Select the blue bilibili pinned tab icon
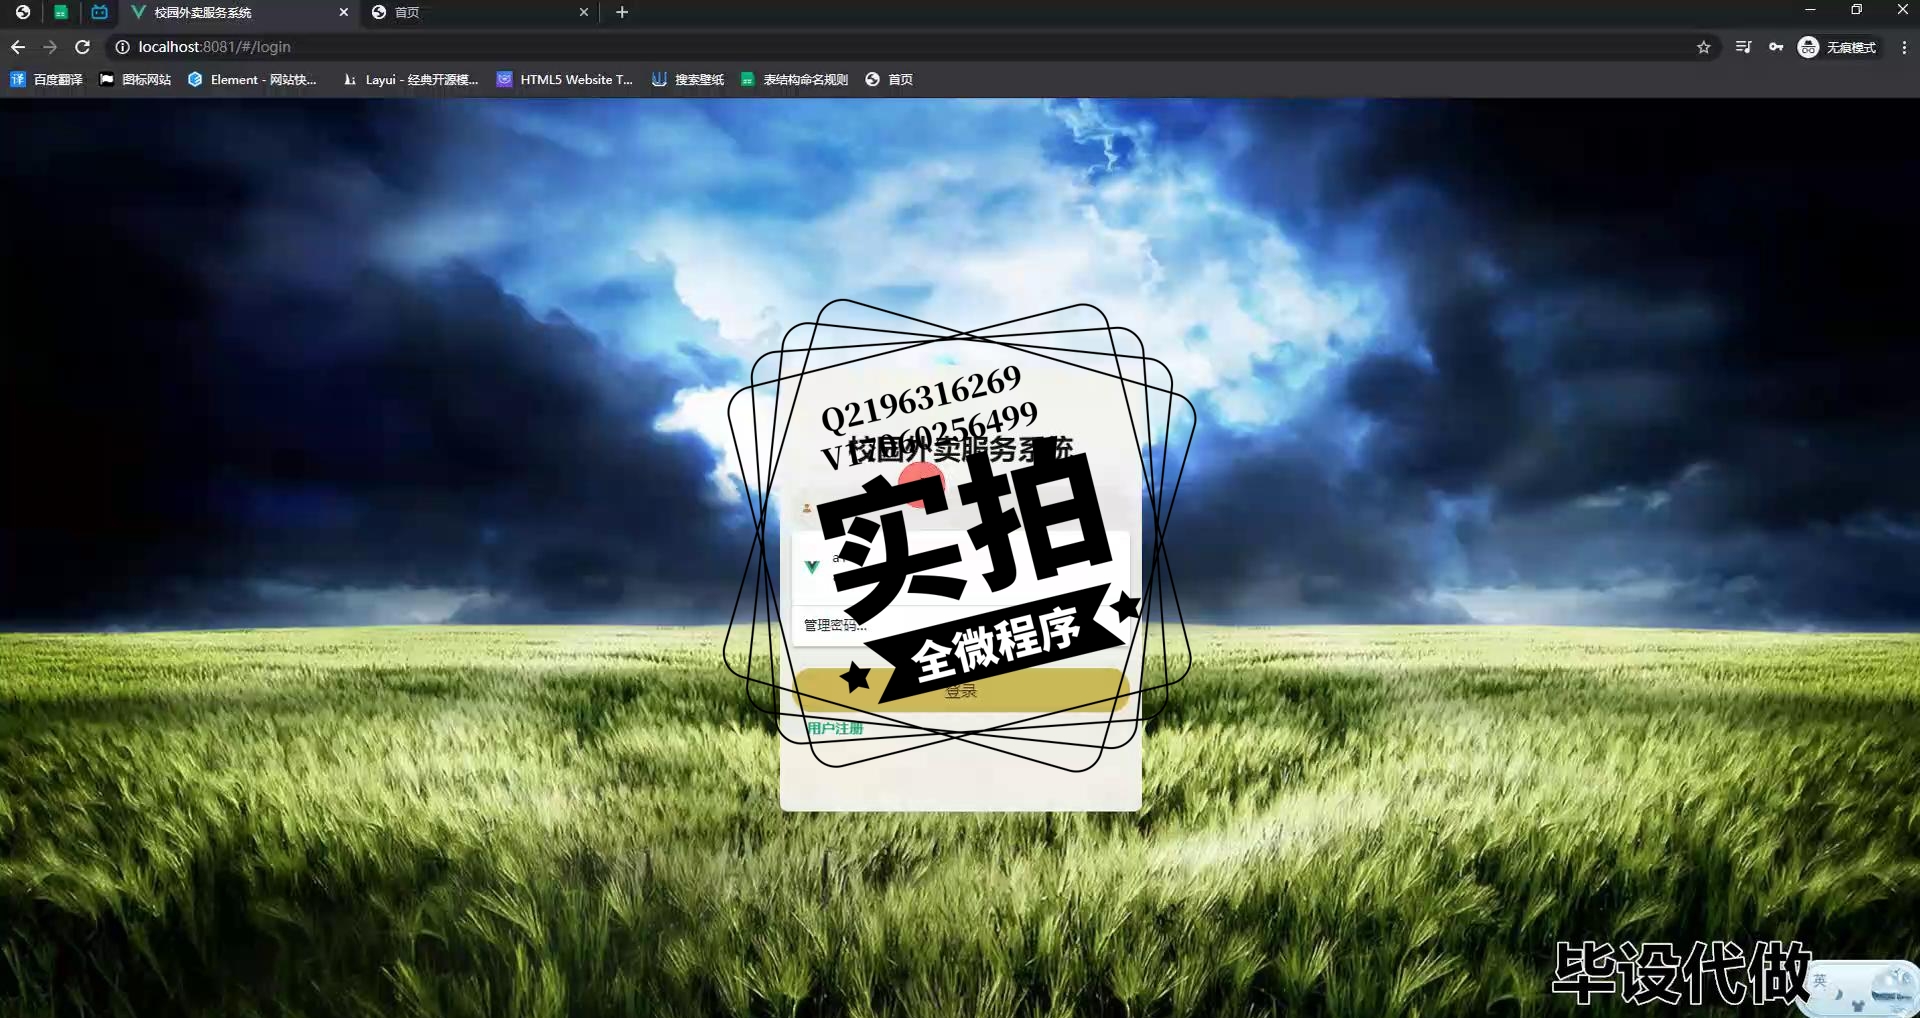 click(99, 12)
